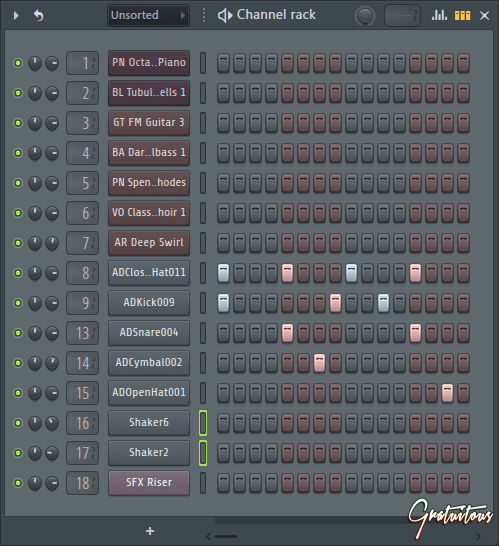The height and width of the screenshot is (546, 499).
Task: Mute the SFX Riser channel
Action: pyautogui.click(x=18, y=483)
